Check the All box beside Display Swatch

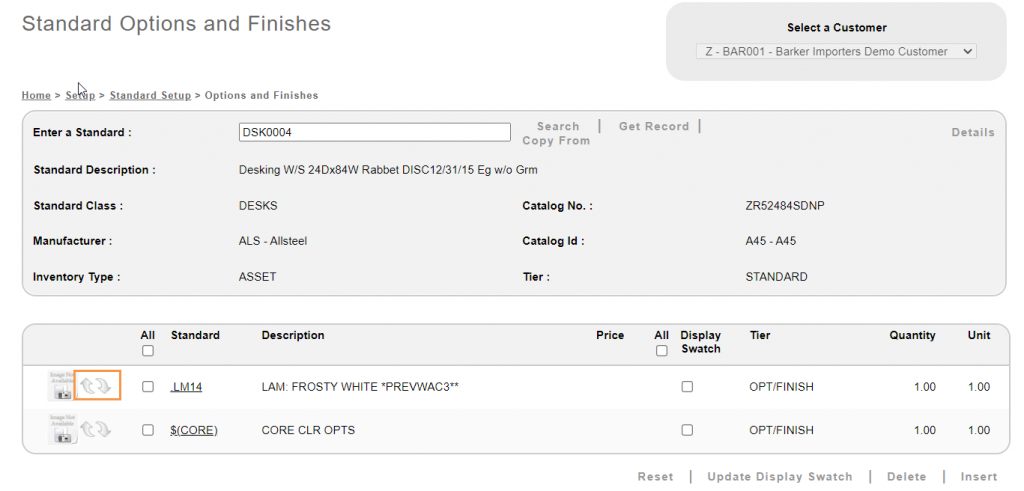tap(661, 351)
